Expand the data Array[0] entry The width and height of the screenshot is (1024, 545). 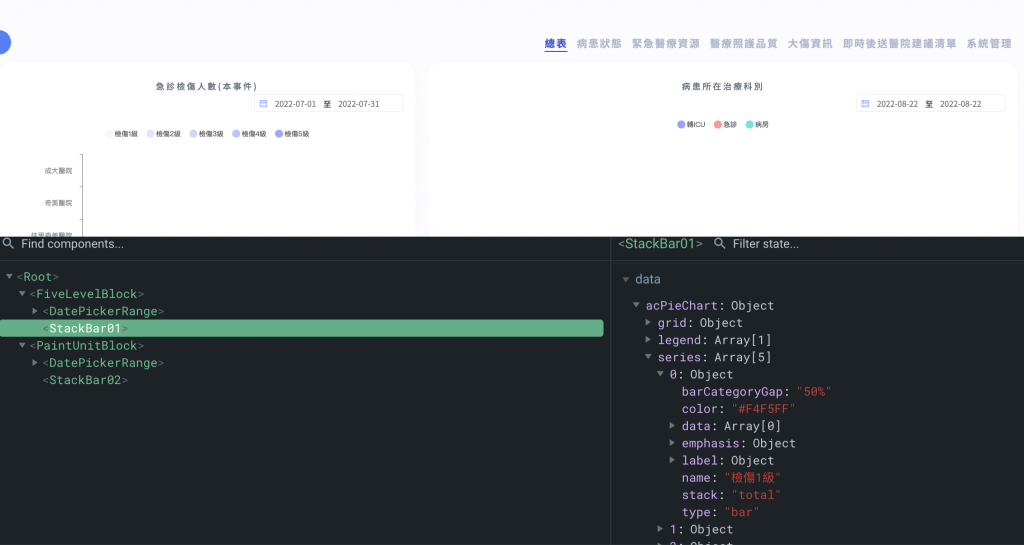[672, 426]
